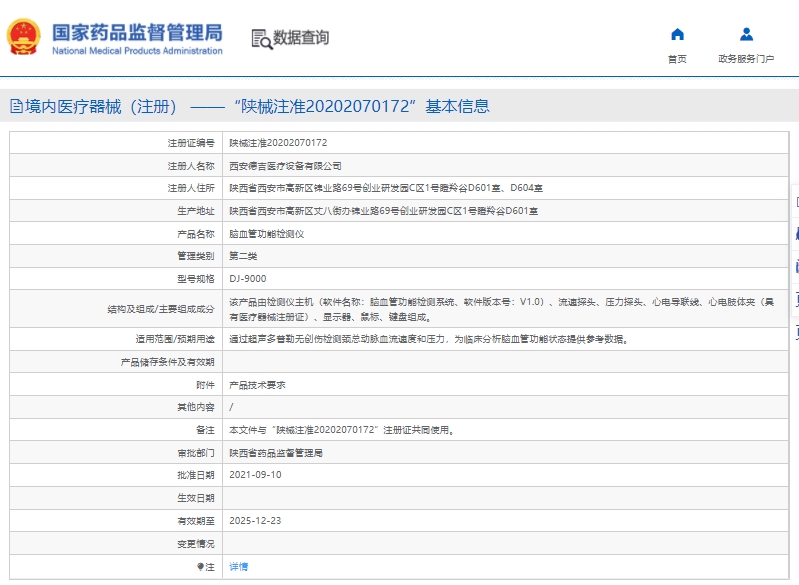This screenshot has height=585, width=799.
Task: Click the 首页 house icon
Action: click(x=677, y=35)
